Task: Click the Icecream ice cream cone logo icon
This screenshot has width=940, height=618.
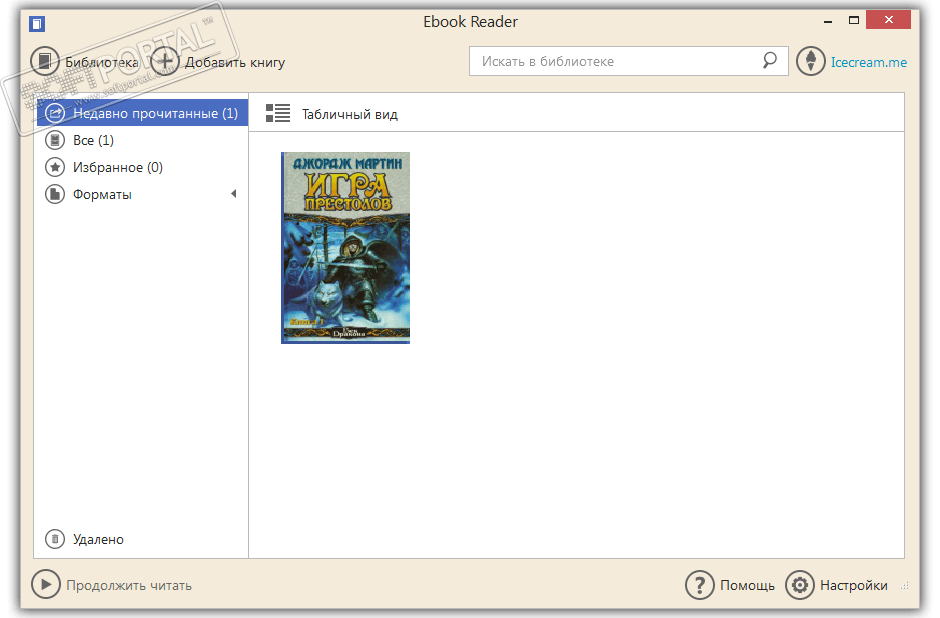Action: pos(811,61)
